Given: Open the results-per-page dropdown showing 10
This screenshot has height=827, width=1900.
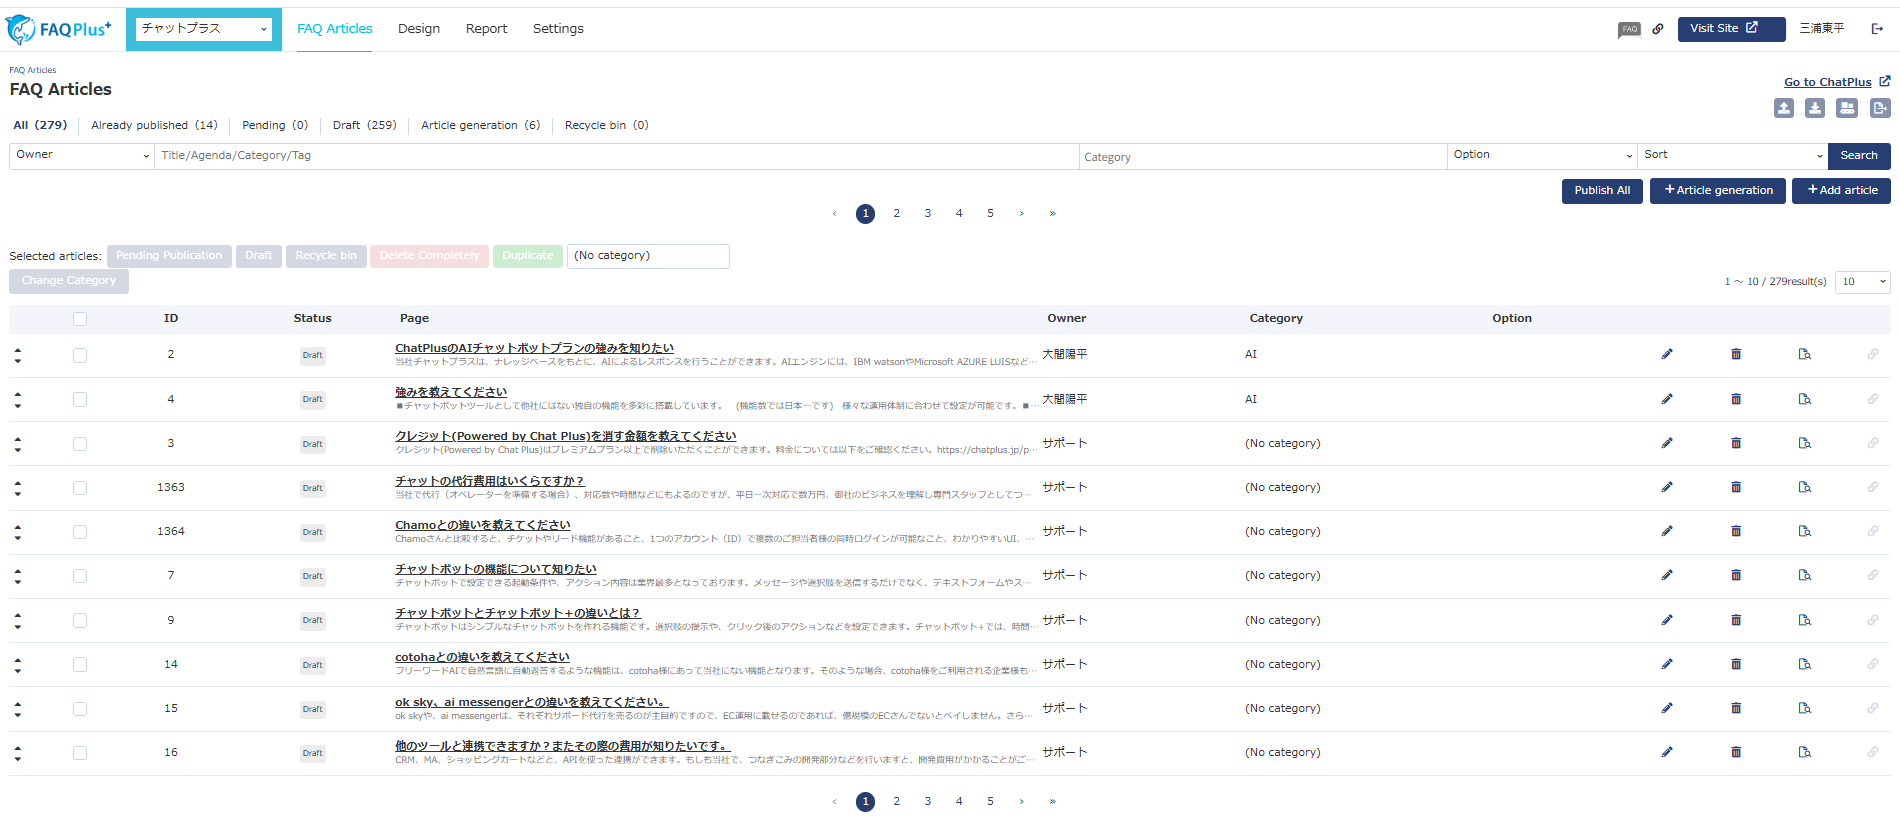Looking at the screenshot, I should pyautogui.click(x=1862, y=282).
